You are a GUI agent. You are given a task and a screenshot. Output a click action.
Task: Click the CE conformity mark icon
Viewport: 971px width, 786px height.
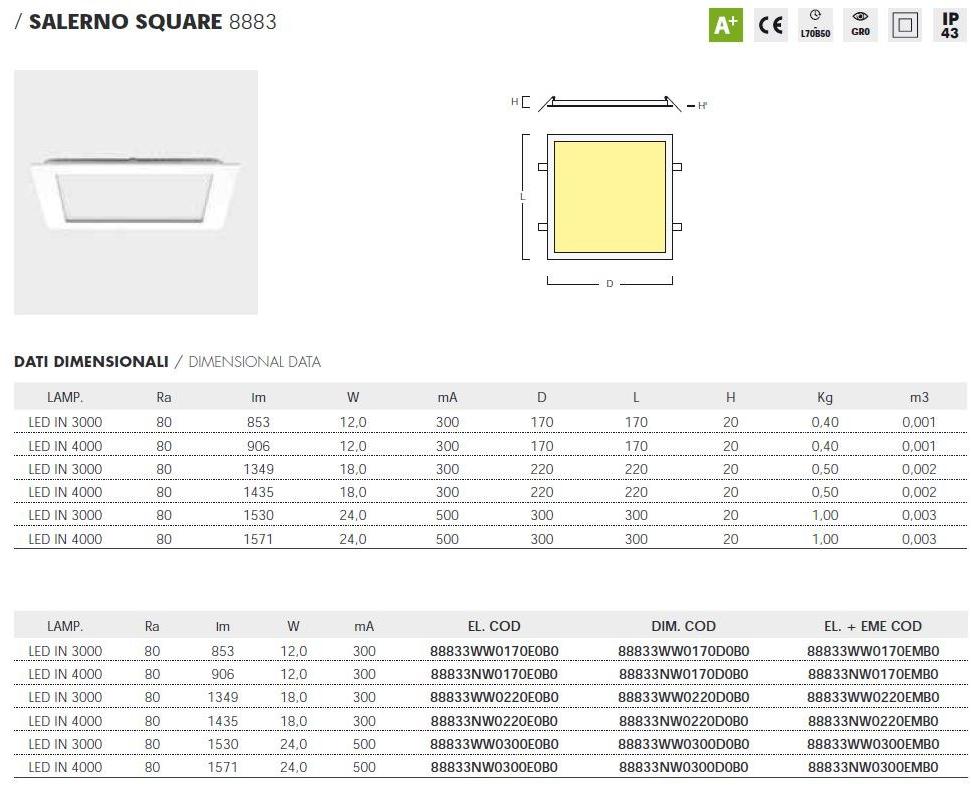pos(771,25)
